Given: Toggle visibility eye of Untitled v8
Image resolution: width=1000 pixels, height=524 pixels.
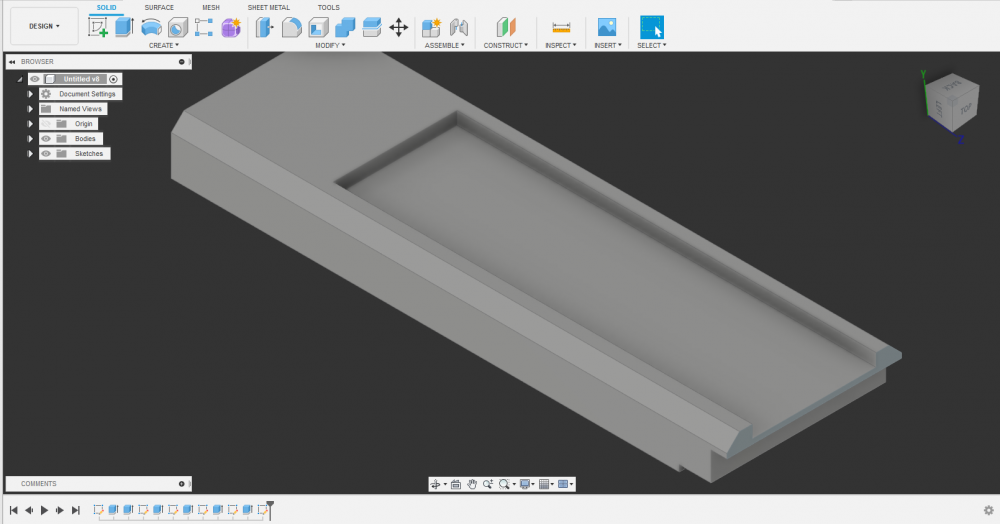Looking at the screenshot, I should click(35, 79).
